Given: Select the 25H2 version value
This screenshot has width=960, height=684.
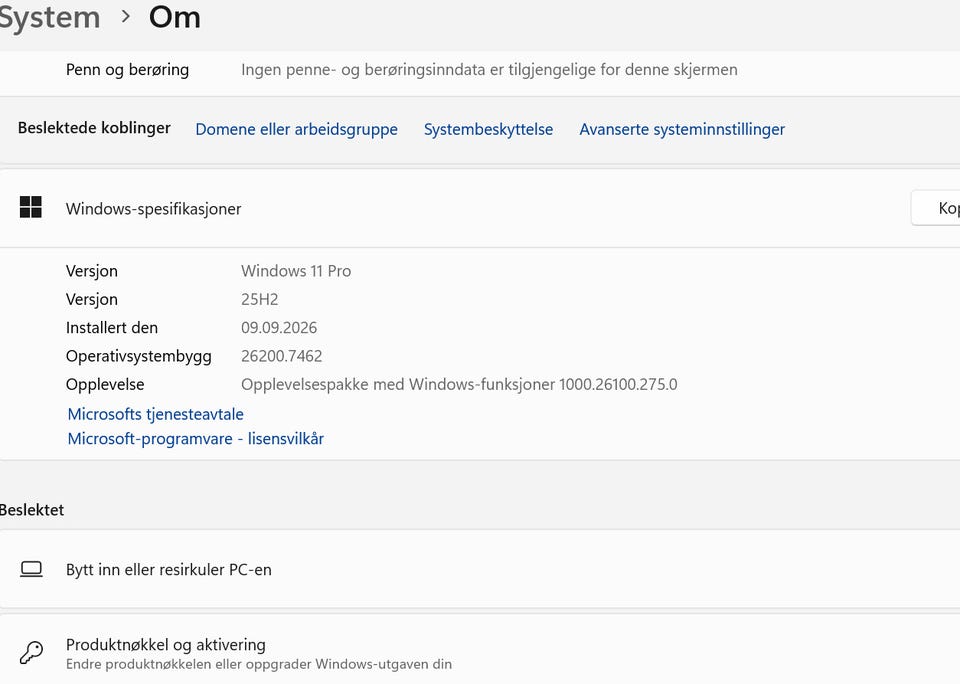Looking at the screenshot, I should pyautogui.click(x=260, y=299).
